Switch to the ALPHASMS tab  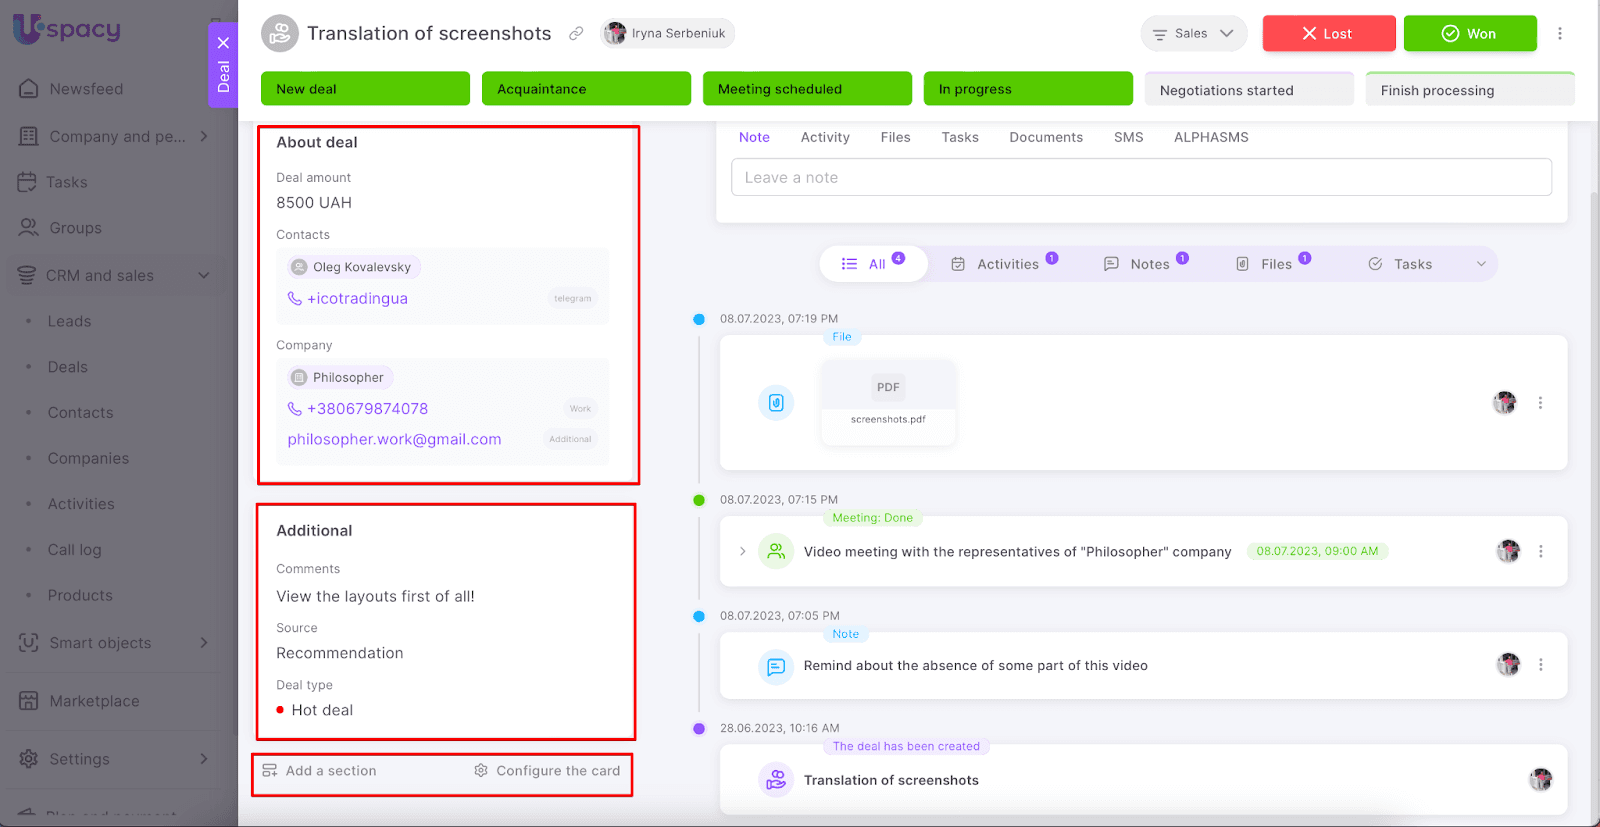[x=1210, y=137]
